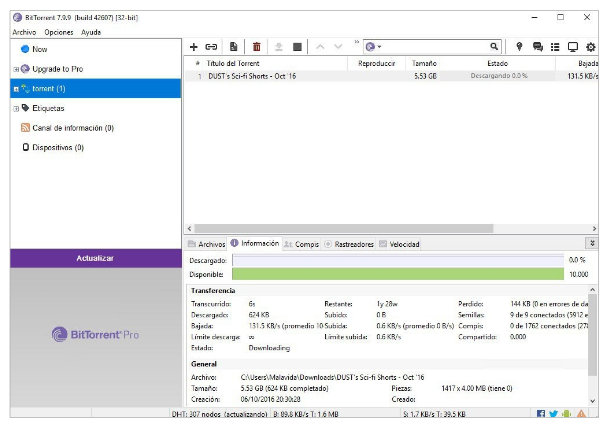
Task: Open the Archivo menu
Action: 24,32
